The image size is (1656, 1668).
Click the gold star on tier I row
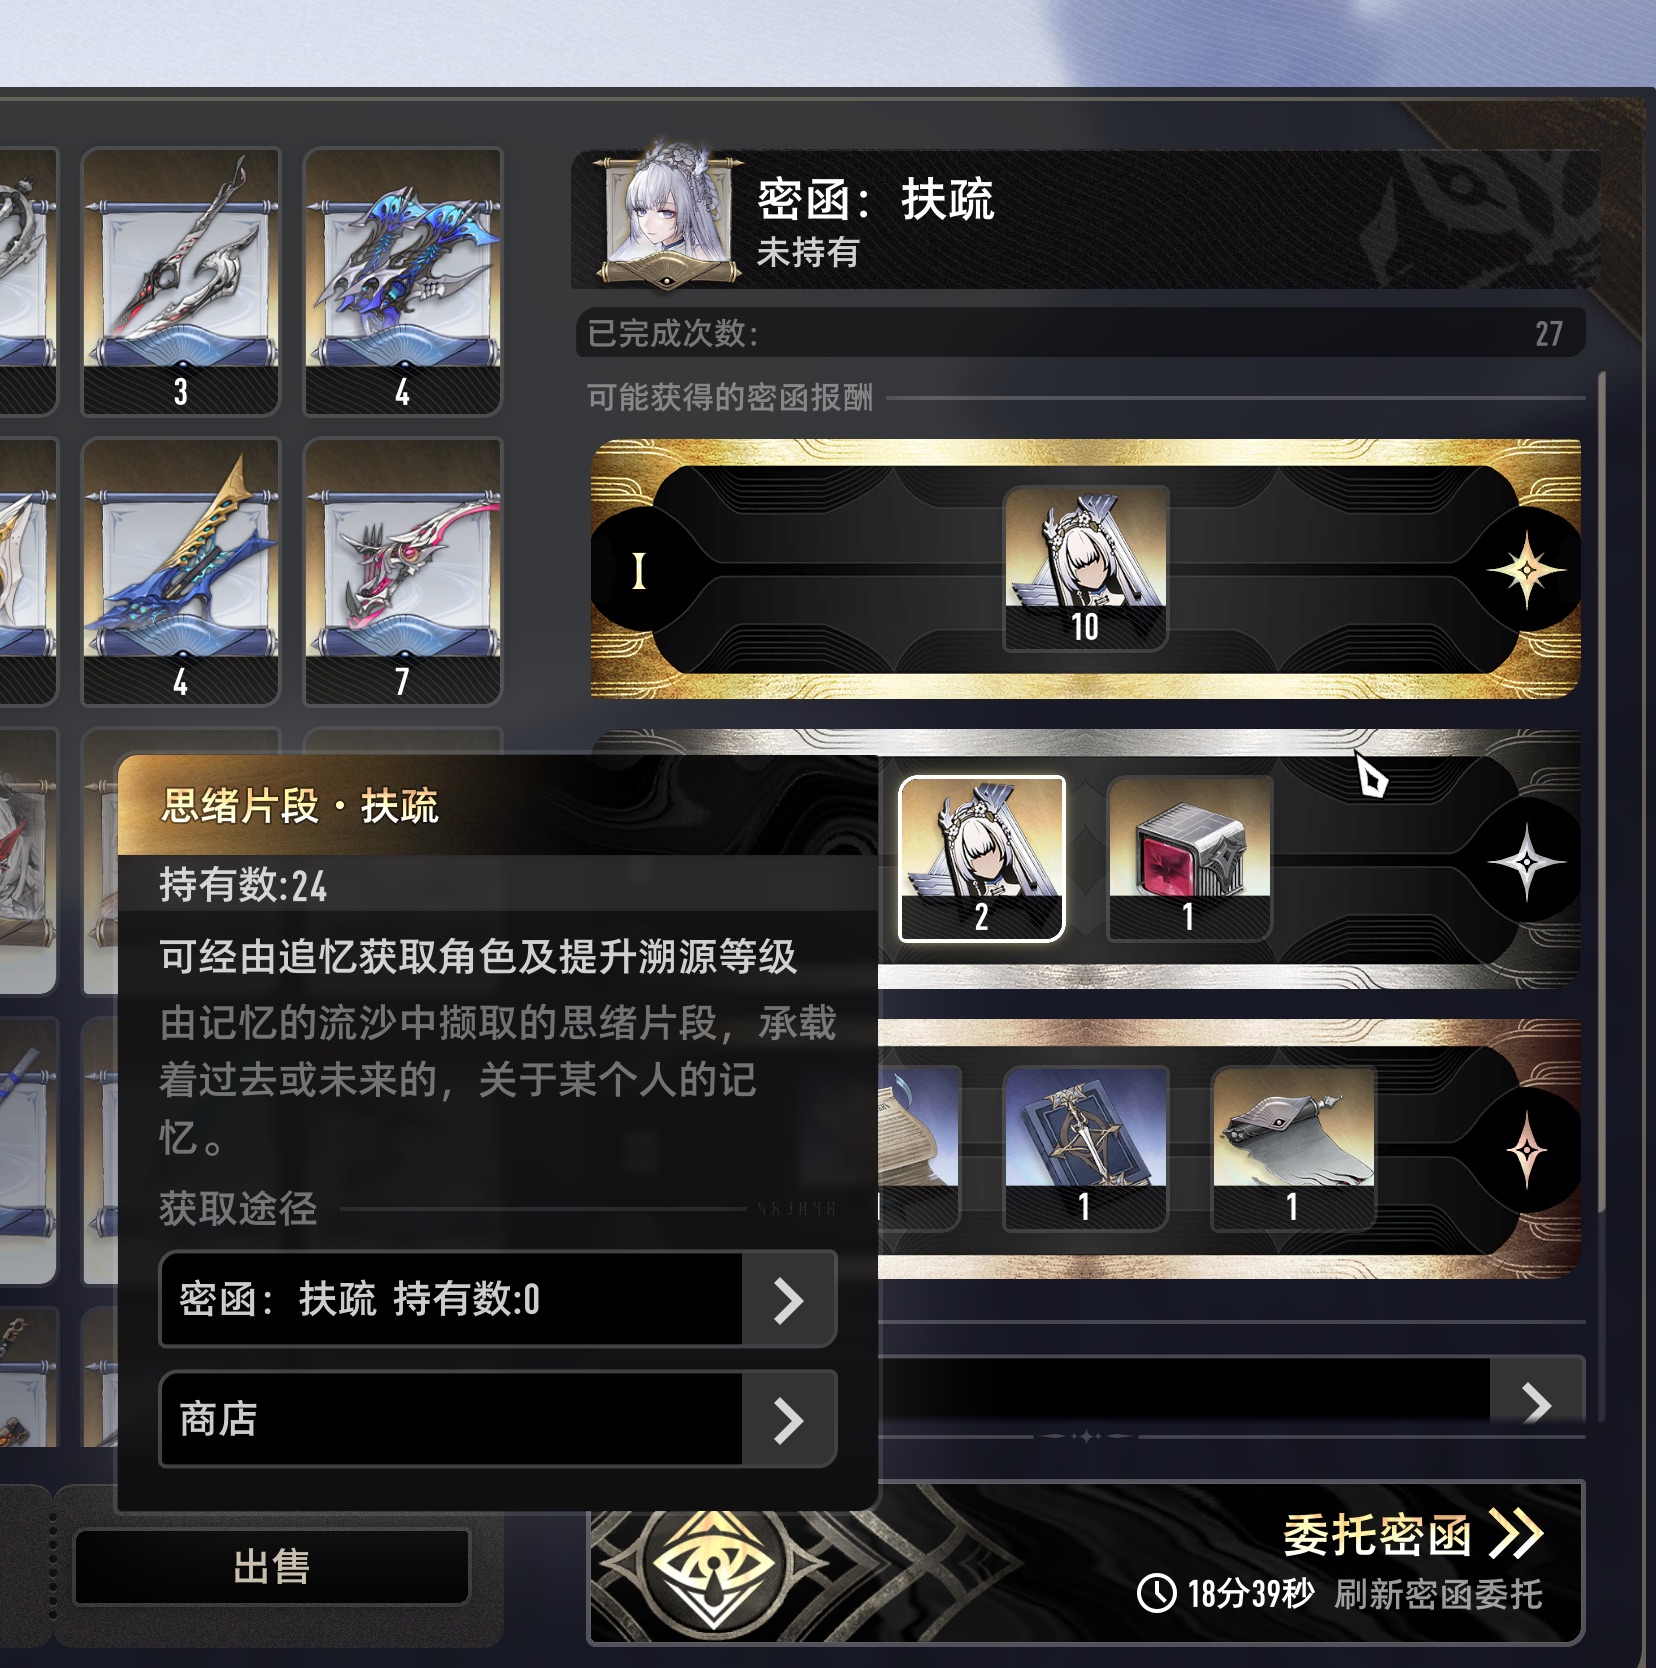point(1526,570)
